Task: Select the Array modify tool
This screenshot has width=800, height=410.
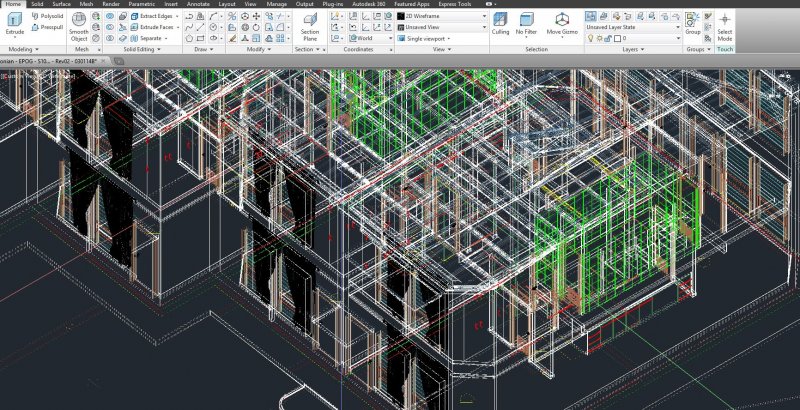Action: coord(280,38)
